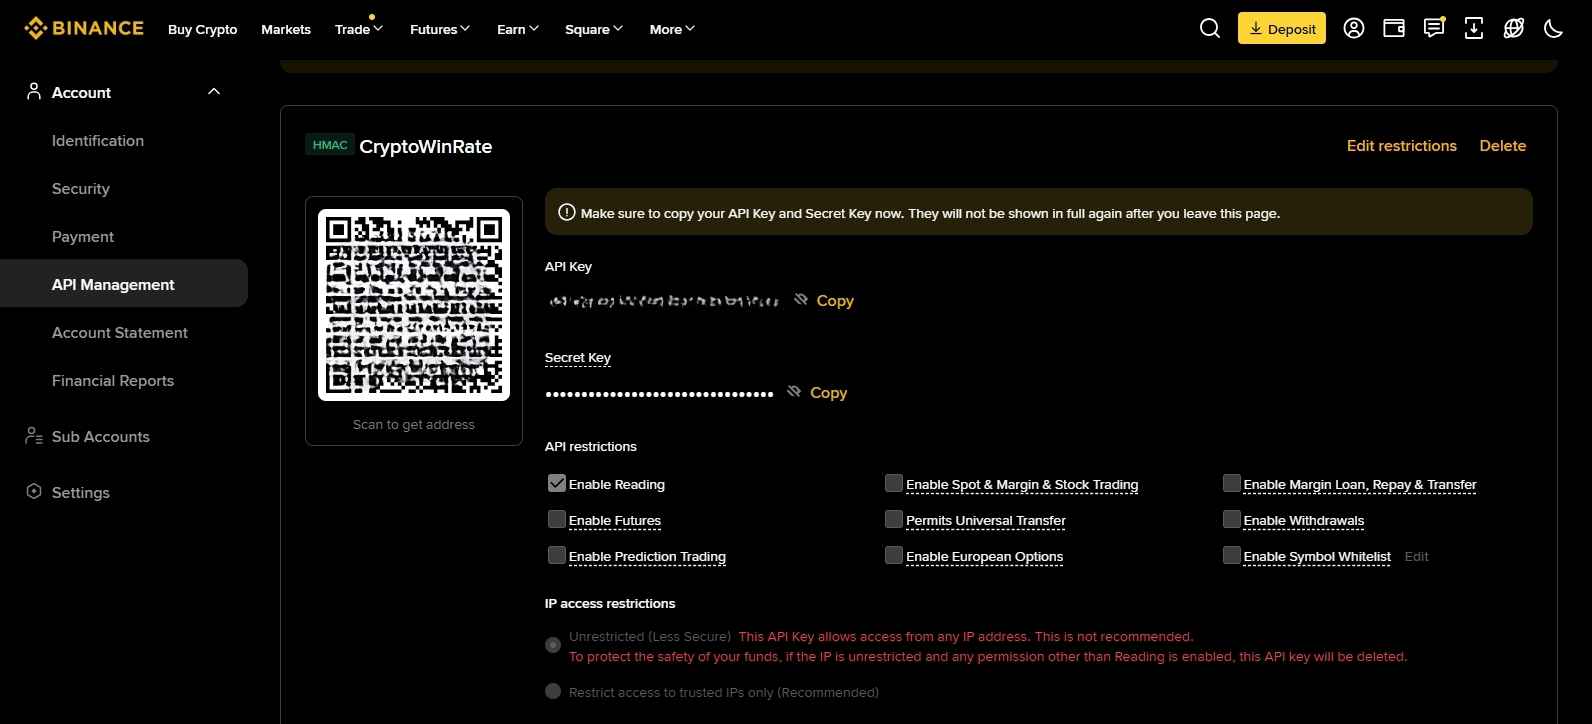Collapse the Account sidebar section
The image size is (1592, 724).
point(213,92)
